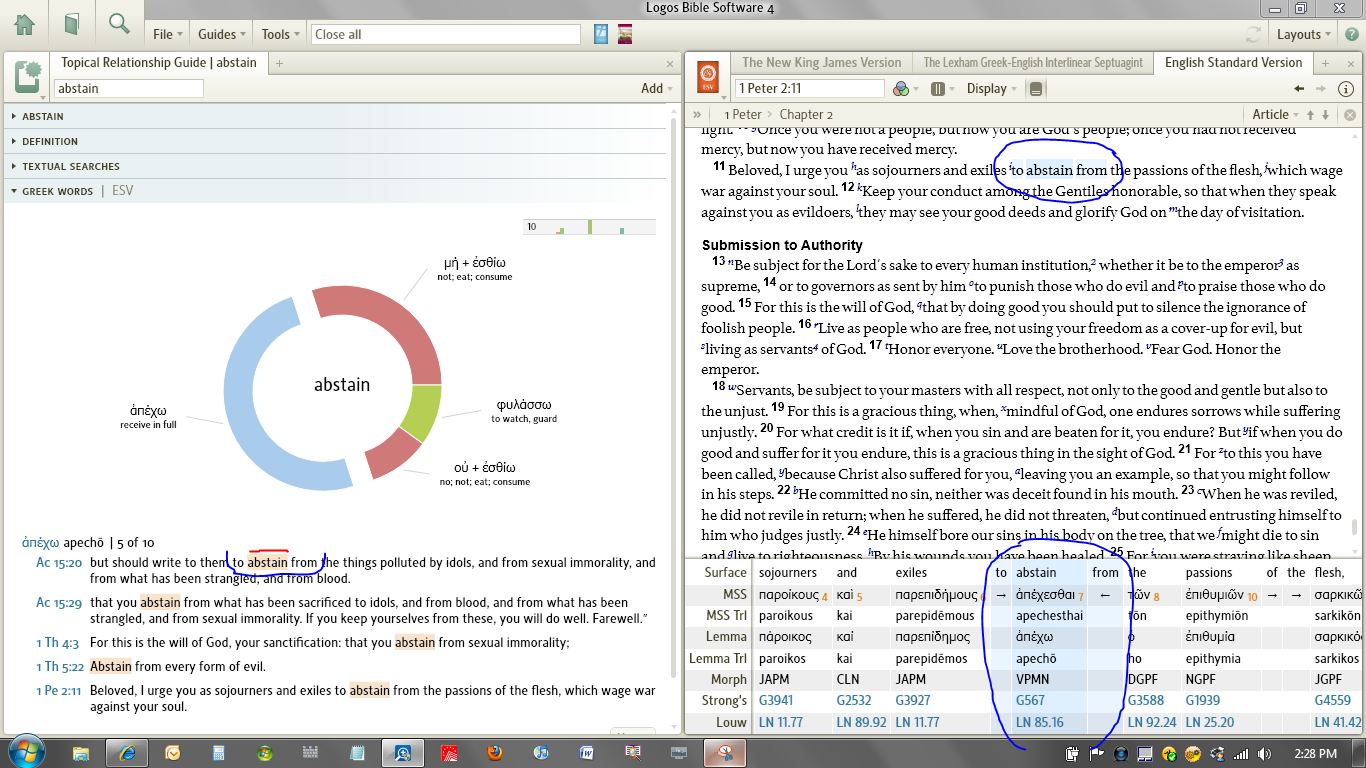Click the volume speaker tray icon
This screenshot has width=1366, height=768.
1264,753
